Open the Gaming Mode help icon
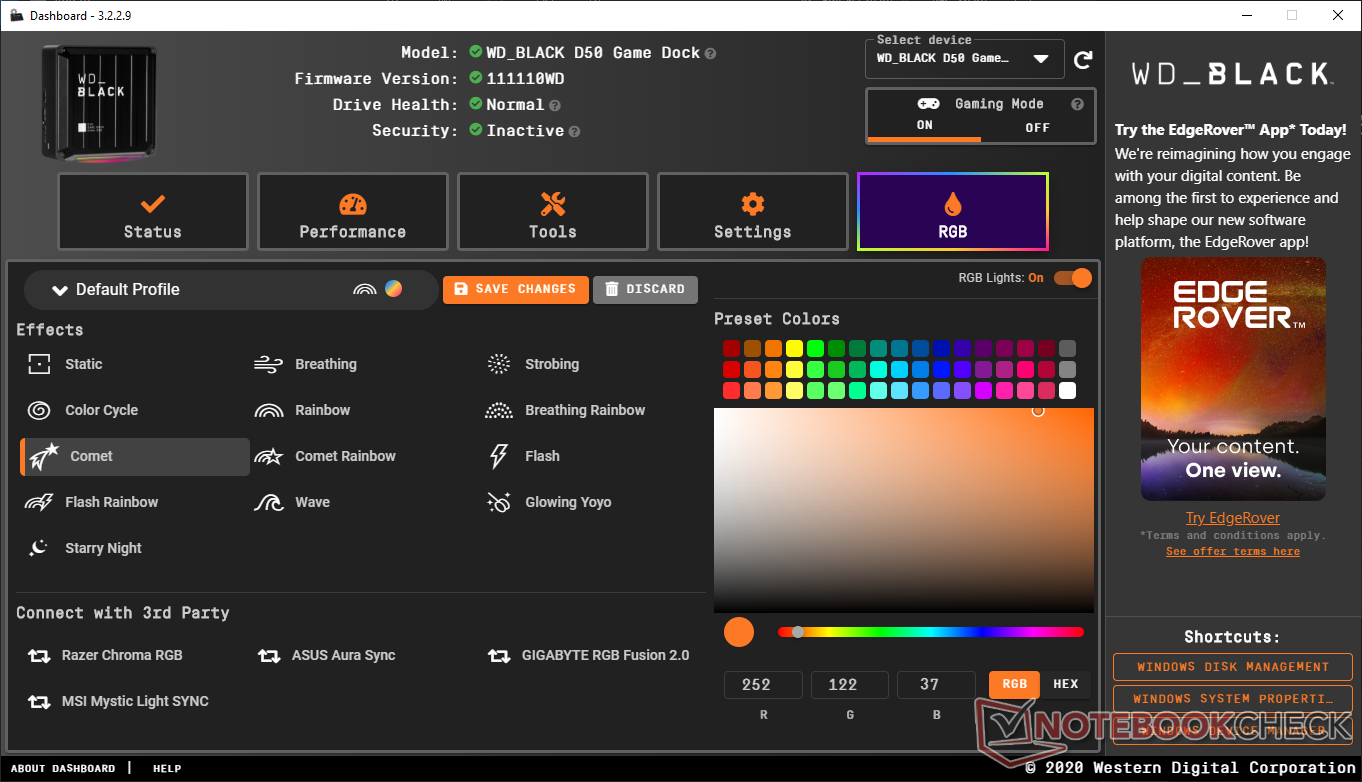The width and height of the screenshot is (1362, 782). 1077,104
